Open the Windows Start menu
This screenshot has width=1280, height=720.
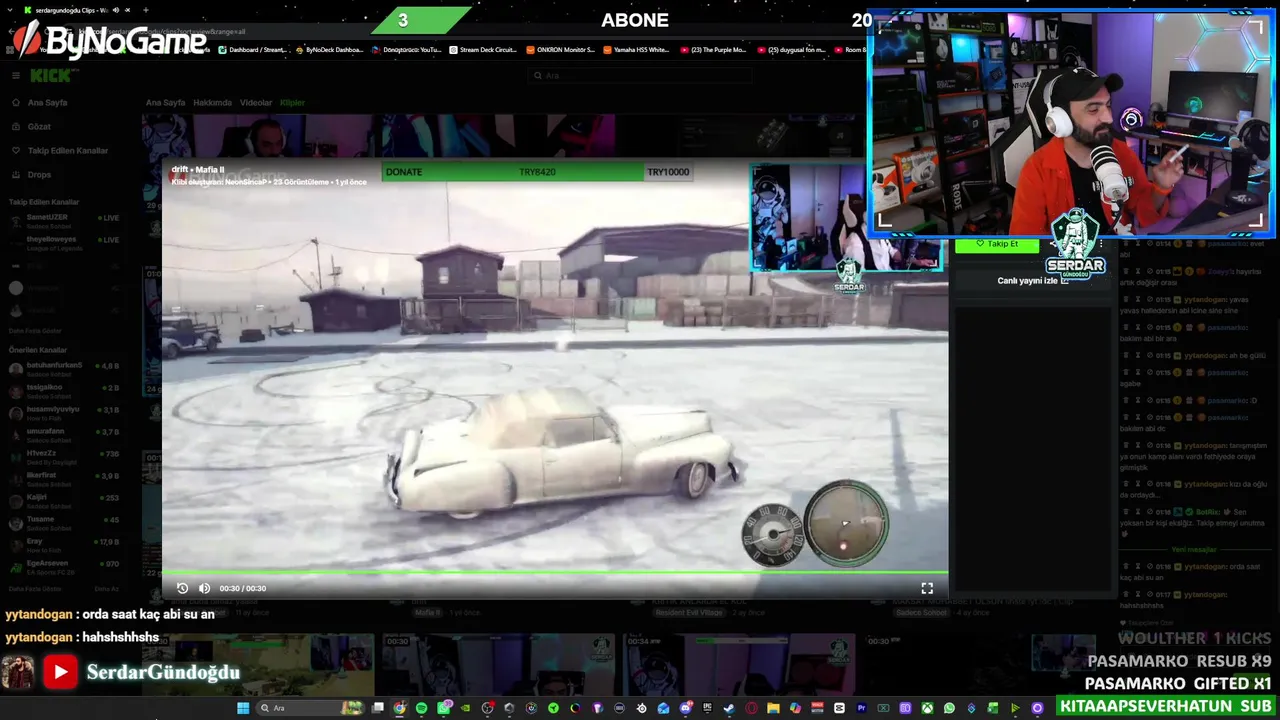243,708
